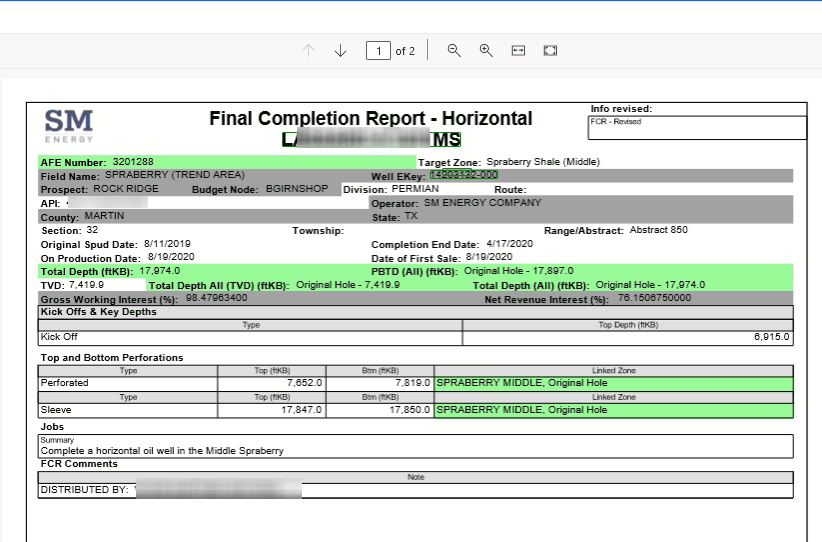822x542 pixels.
Task: Click the SM Energy logo
Action: point(69,126)
